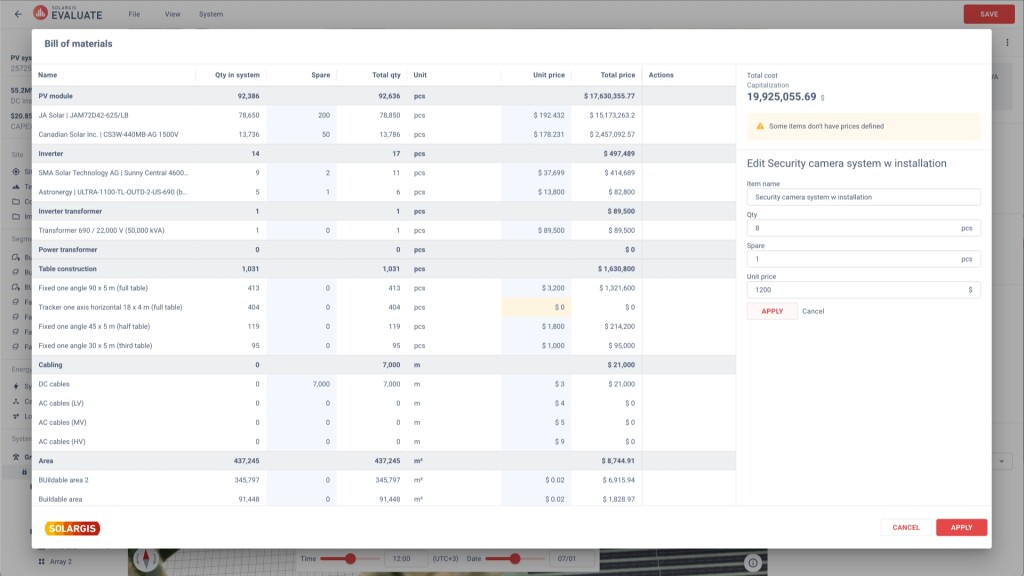Expand the dropdown chevron on the right panel
The height and width of the screenshot is (576, 1024).
click(x=1000, y=461)
